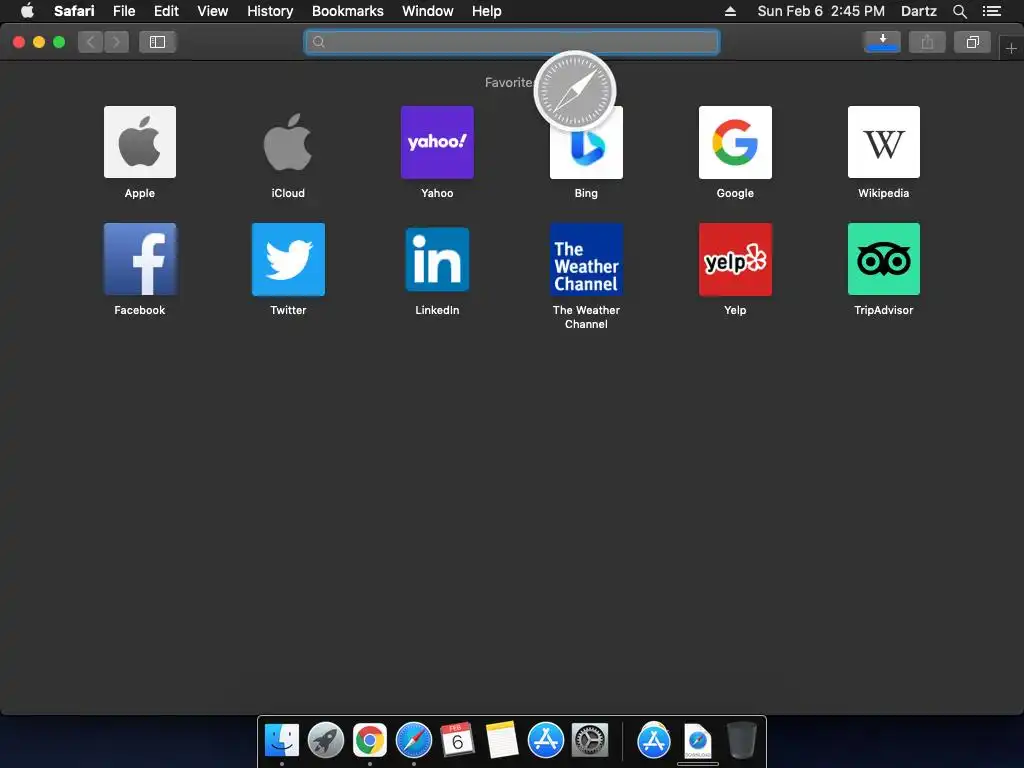This screenshot has width=1024, height=768.
Task: Open the Yahoo favorite tile
Action: click(437, 142)
